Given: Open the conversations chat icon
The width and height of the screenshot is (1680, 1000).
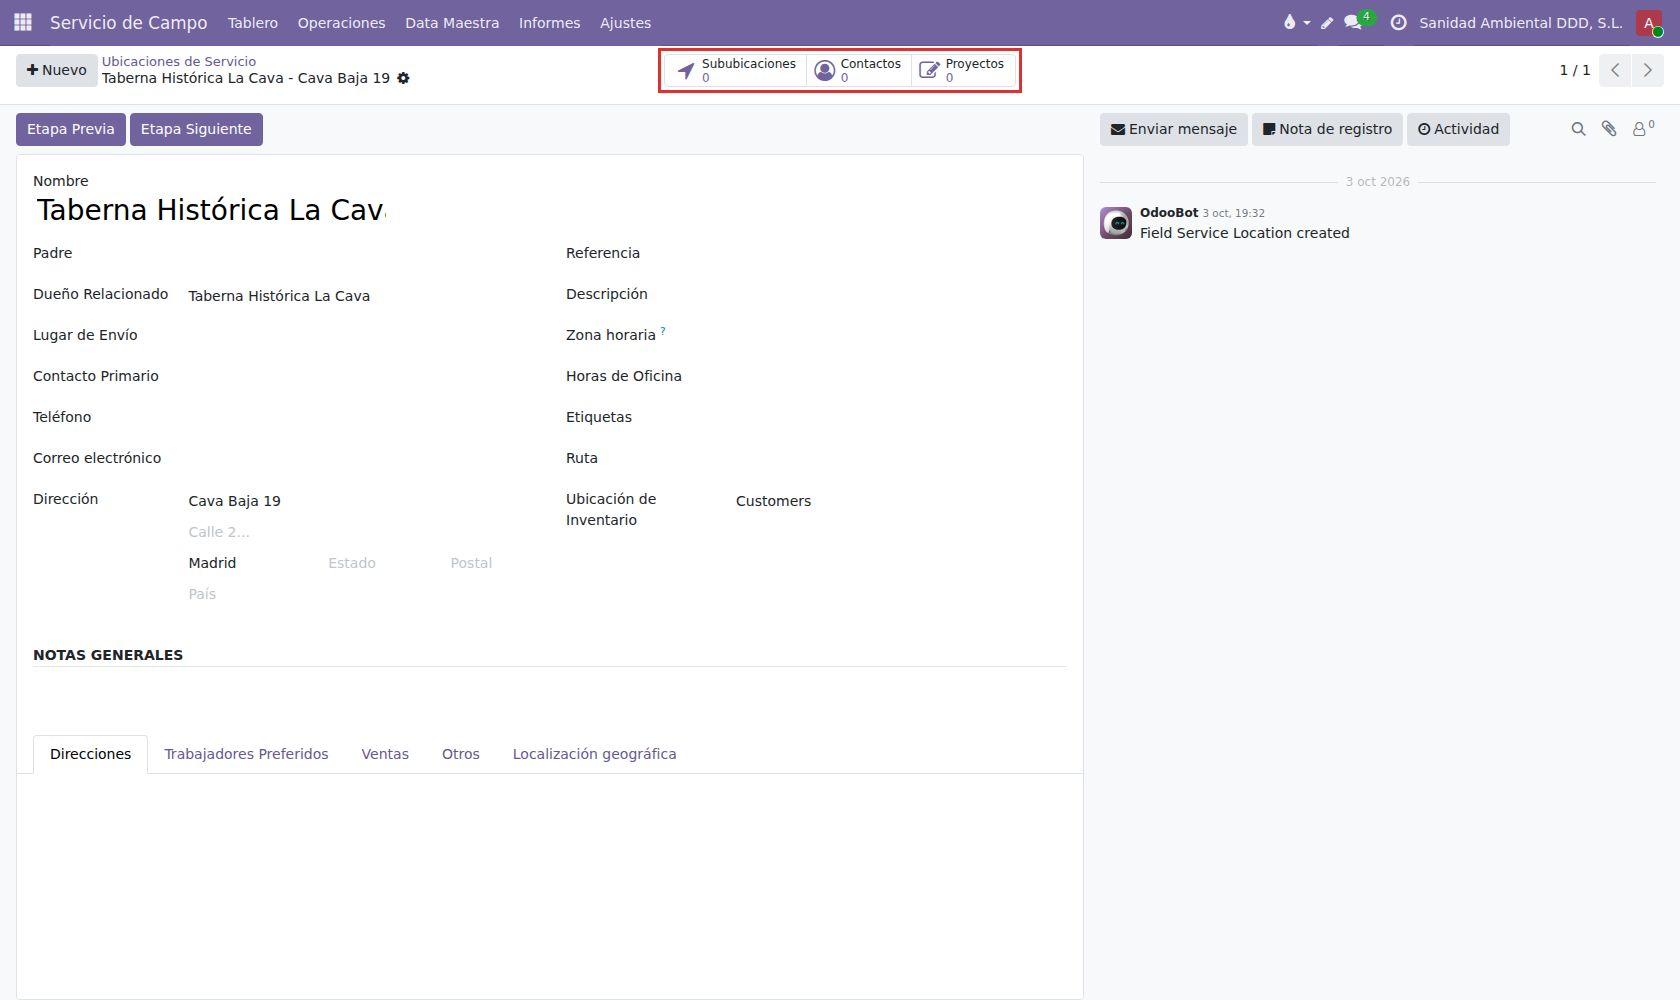Looking at the screenshot, I should [1354, 22].
